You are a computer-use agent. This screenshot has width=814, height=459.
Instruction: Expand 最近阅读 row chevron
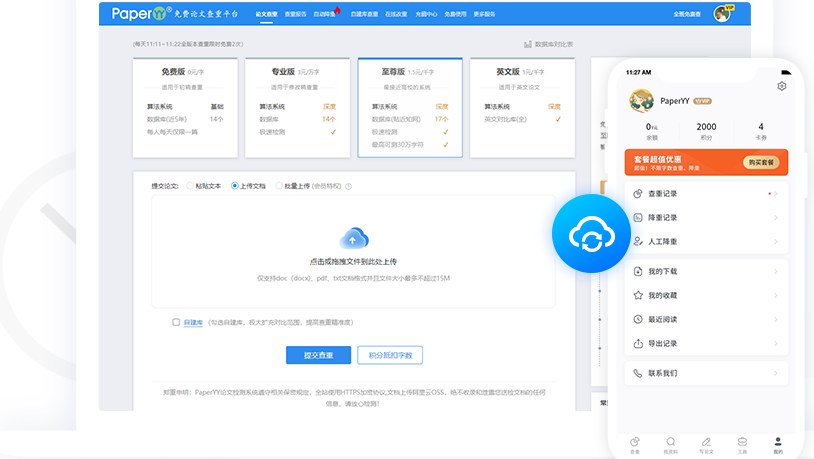pyautogui.click(x=776, y=319)
